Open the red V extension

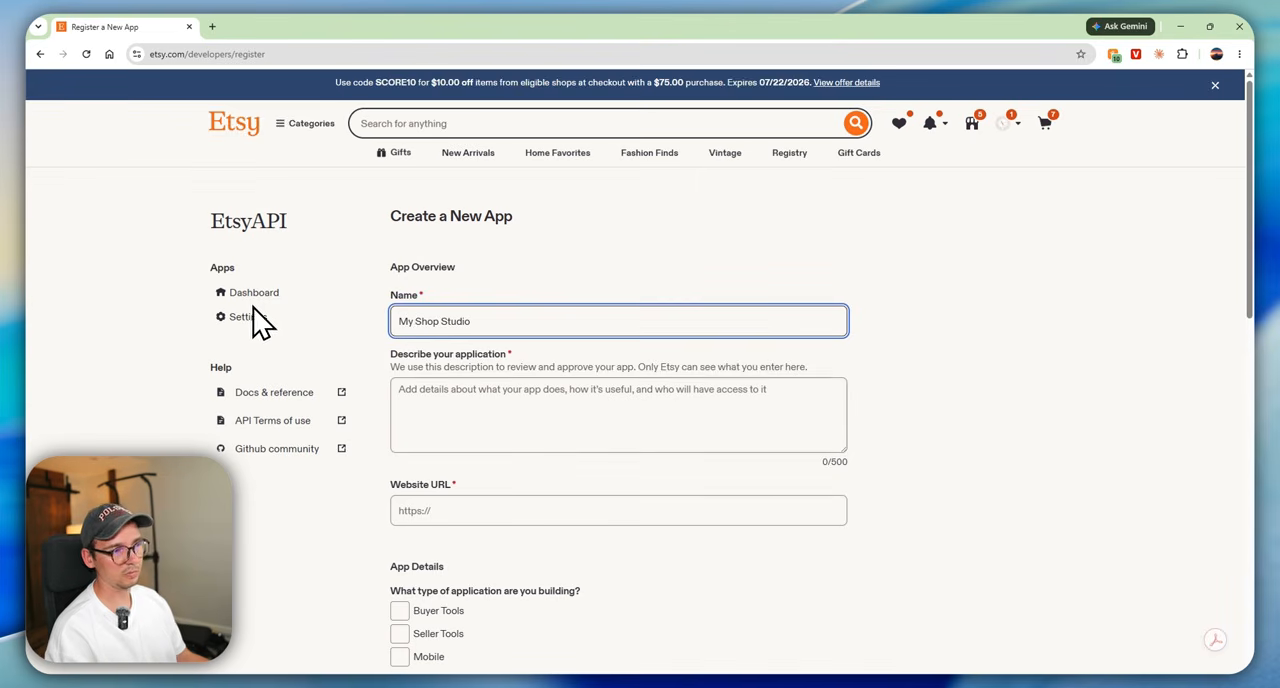click(x=1136, y=54)
